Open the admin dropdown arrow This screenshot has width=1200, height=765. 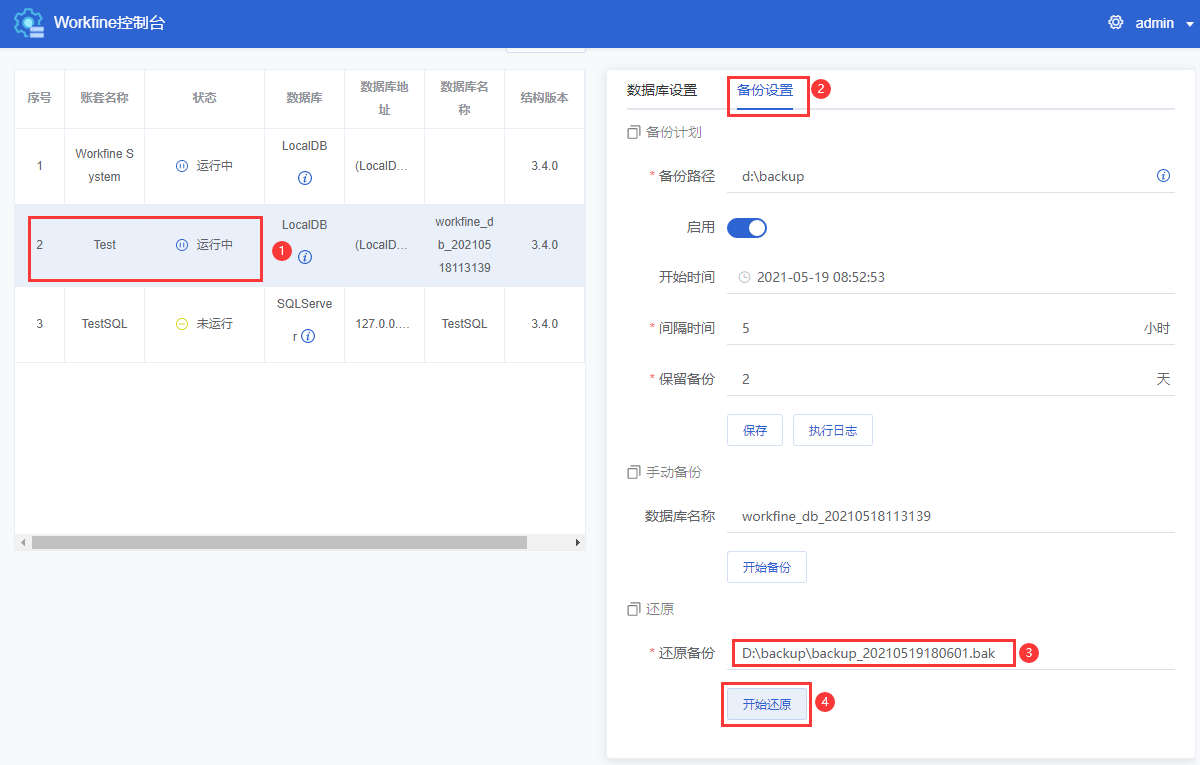coord(1189,24)
